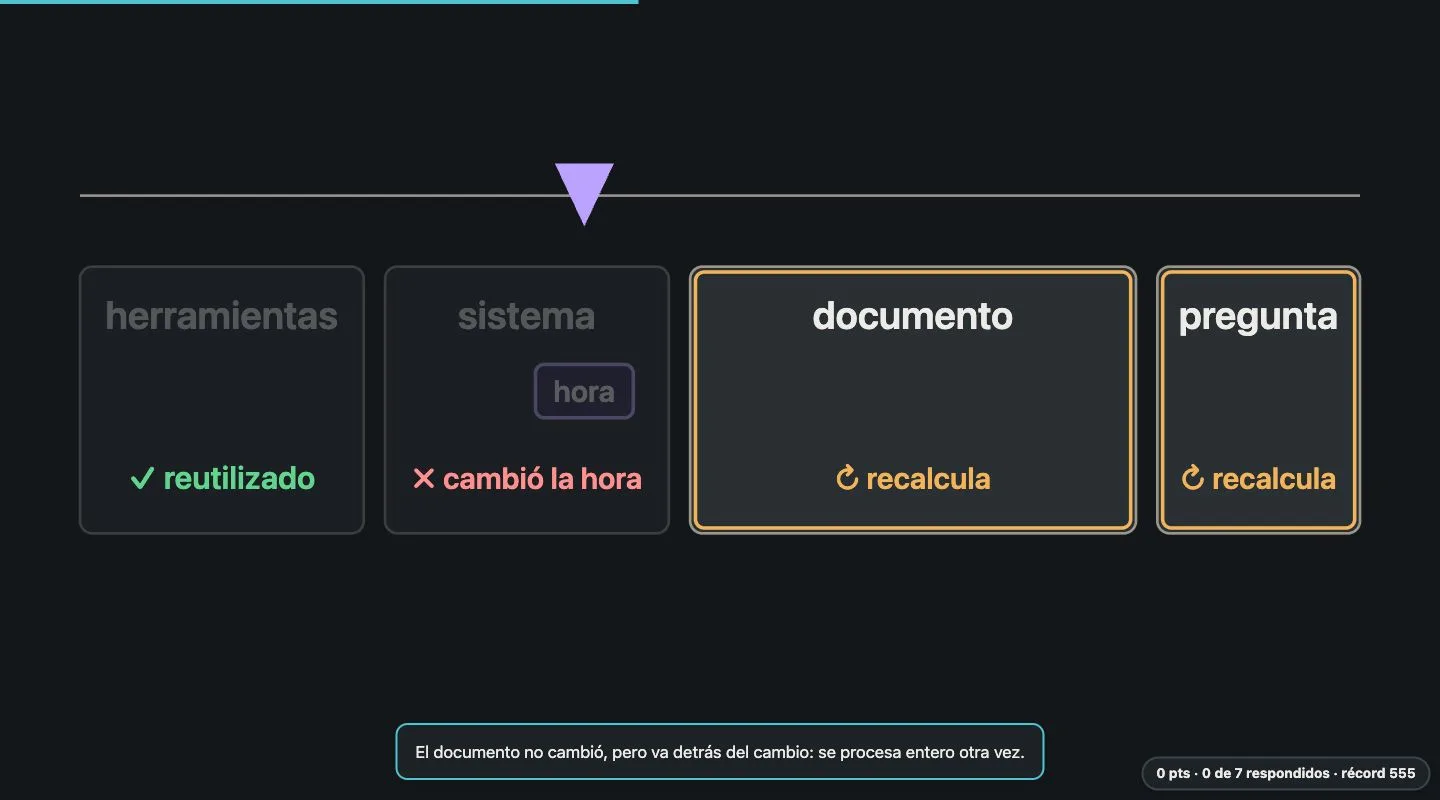Click the 'sistema' heading
This screenshot has height=800, width=1440.
click(x=527, y=316)
